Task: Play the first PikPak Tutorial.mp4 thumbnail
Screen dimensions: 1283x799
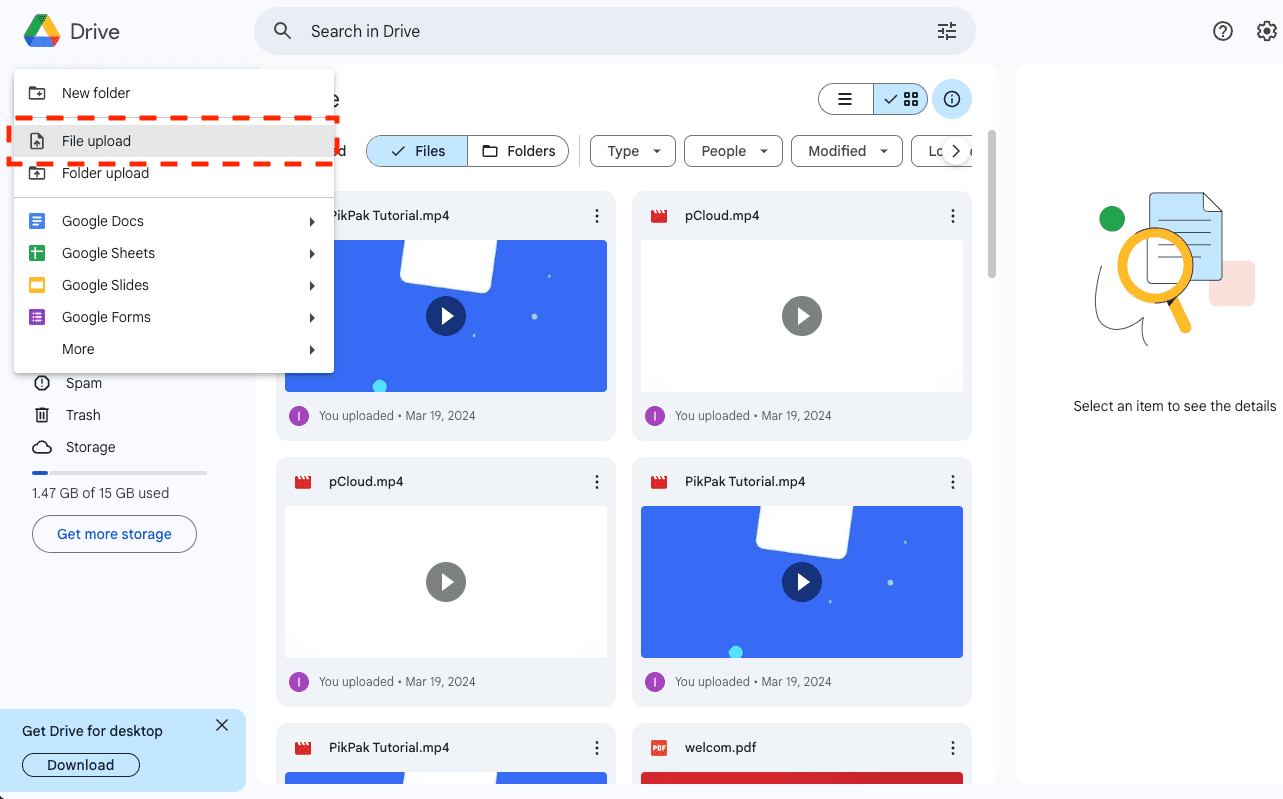Action: click(446, 316)
